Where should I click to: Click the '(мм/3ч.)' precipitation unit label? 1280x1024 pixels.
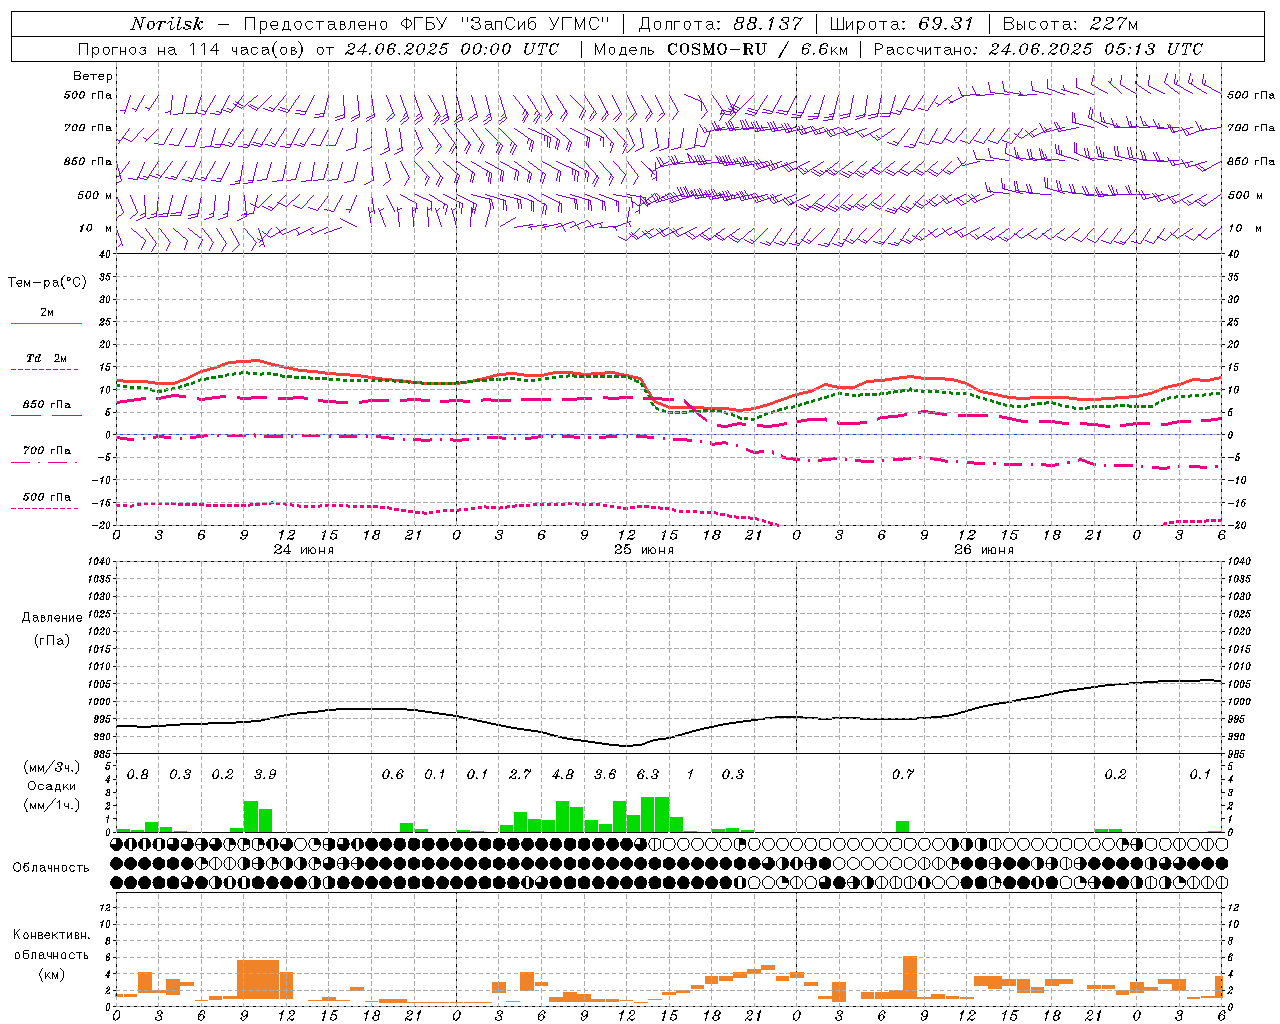click(51, 768)
